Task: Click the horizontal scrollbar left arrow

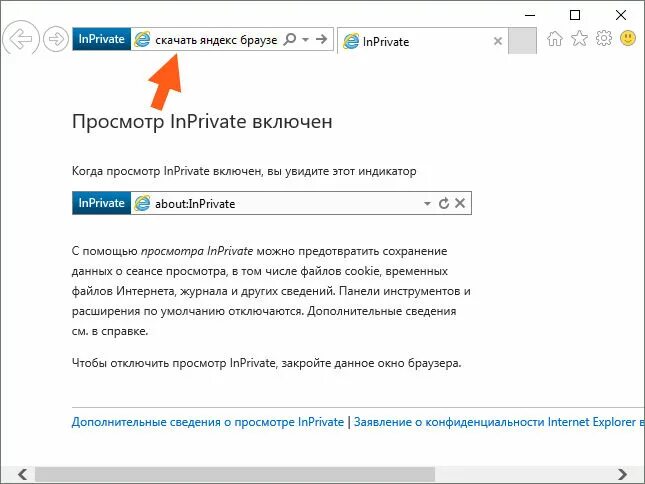Action: tap(23, 474)
